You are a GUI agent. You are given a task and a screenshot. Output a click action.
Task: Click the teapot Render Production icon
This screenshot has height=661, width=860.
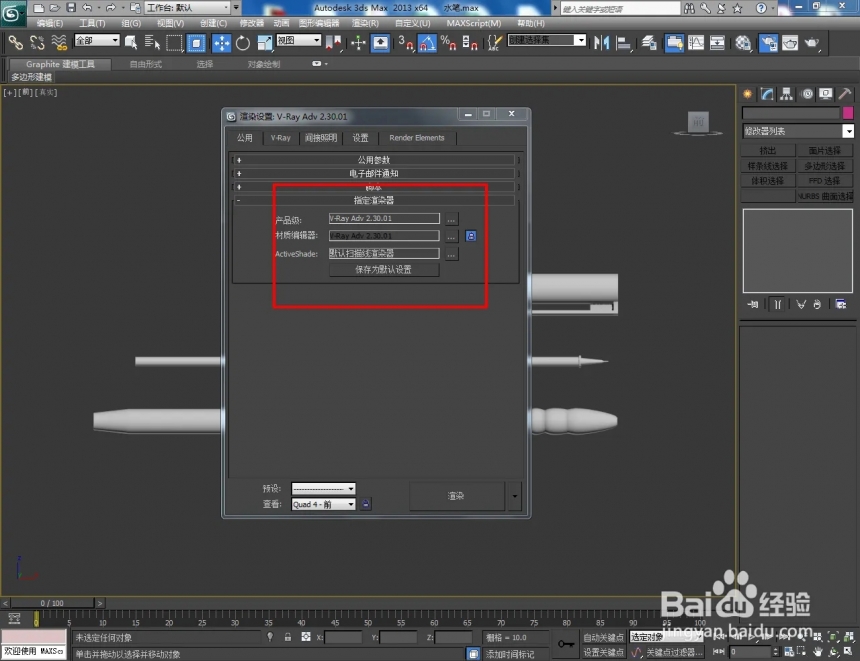[812, 43]
